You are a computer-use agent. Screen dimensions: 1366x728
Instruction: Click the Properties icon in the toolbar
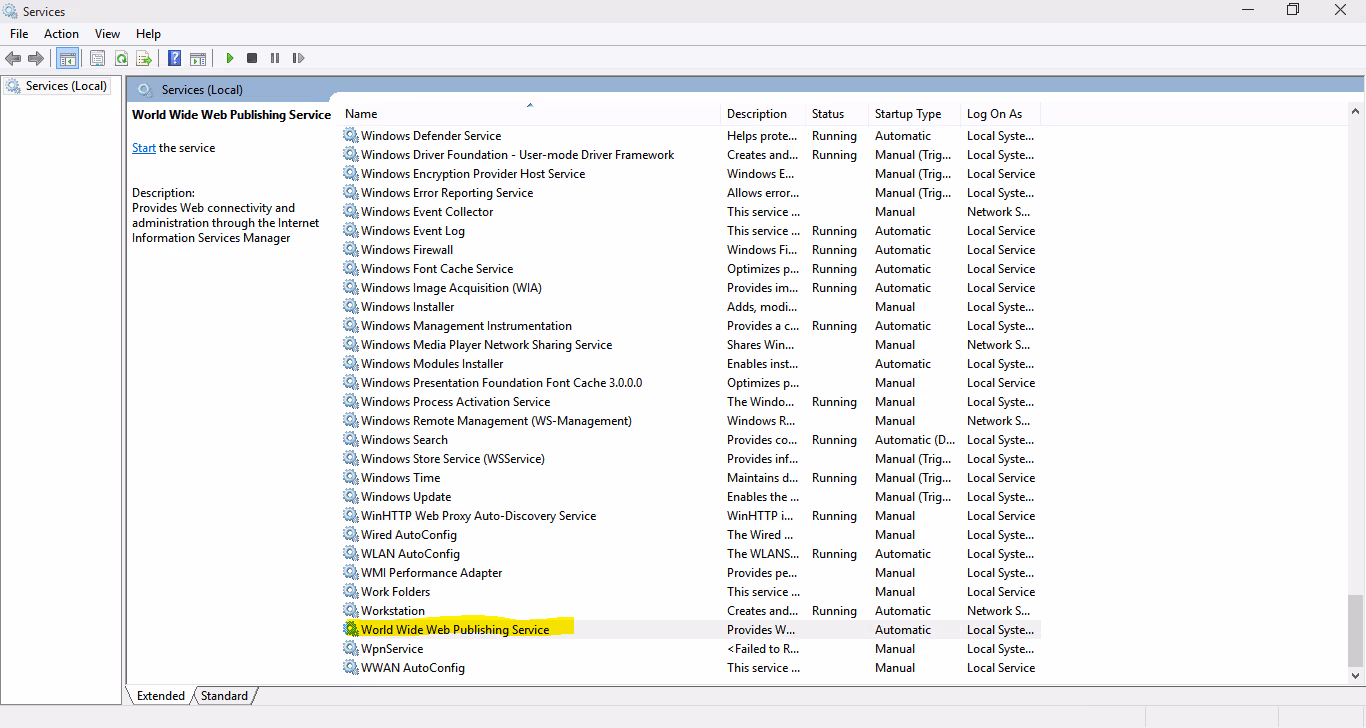(x=97, y=57)
